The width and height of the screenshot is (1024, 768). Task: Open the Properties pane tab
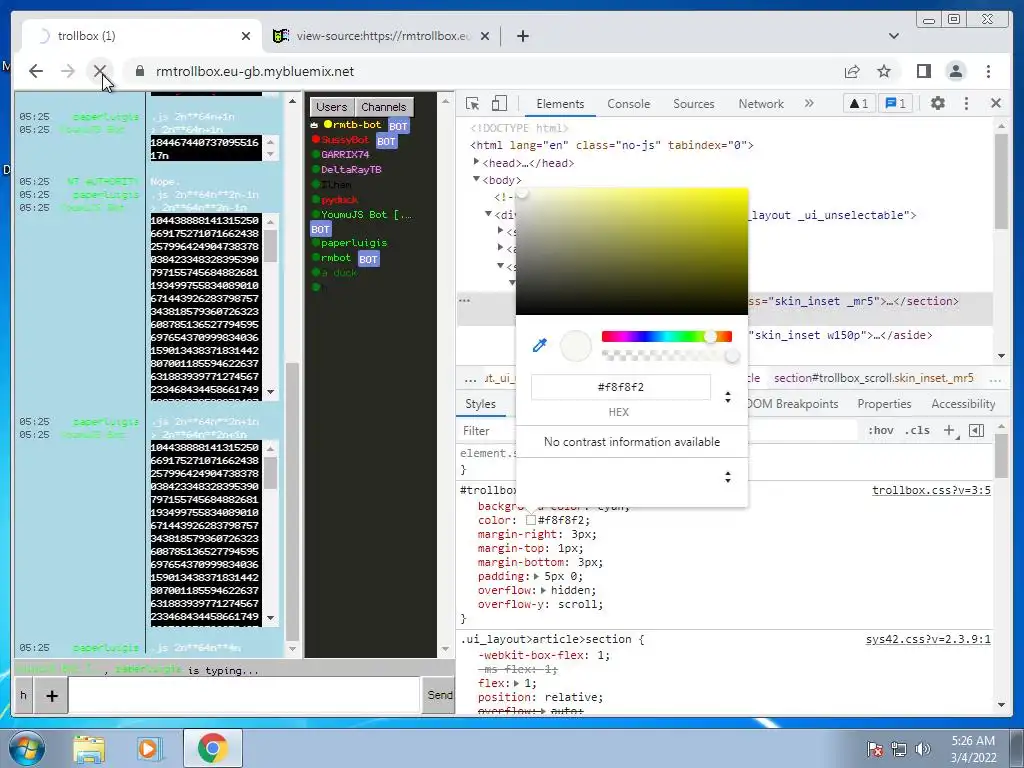[x=884, y=404]
